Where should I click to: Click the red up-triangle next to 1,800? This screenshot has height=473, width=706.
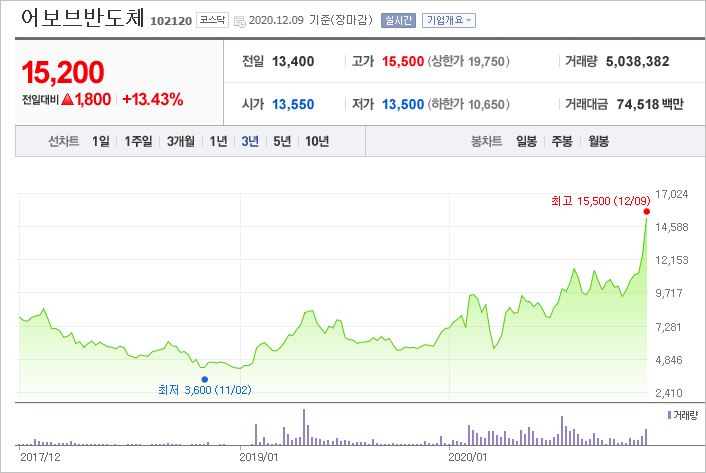[68, 99]
